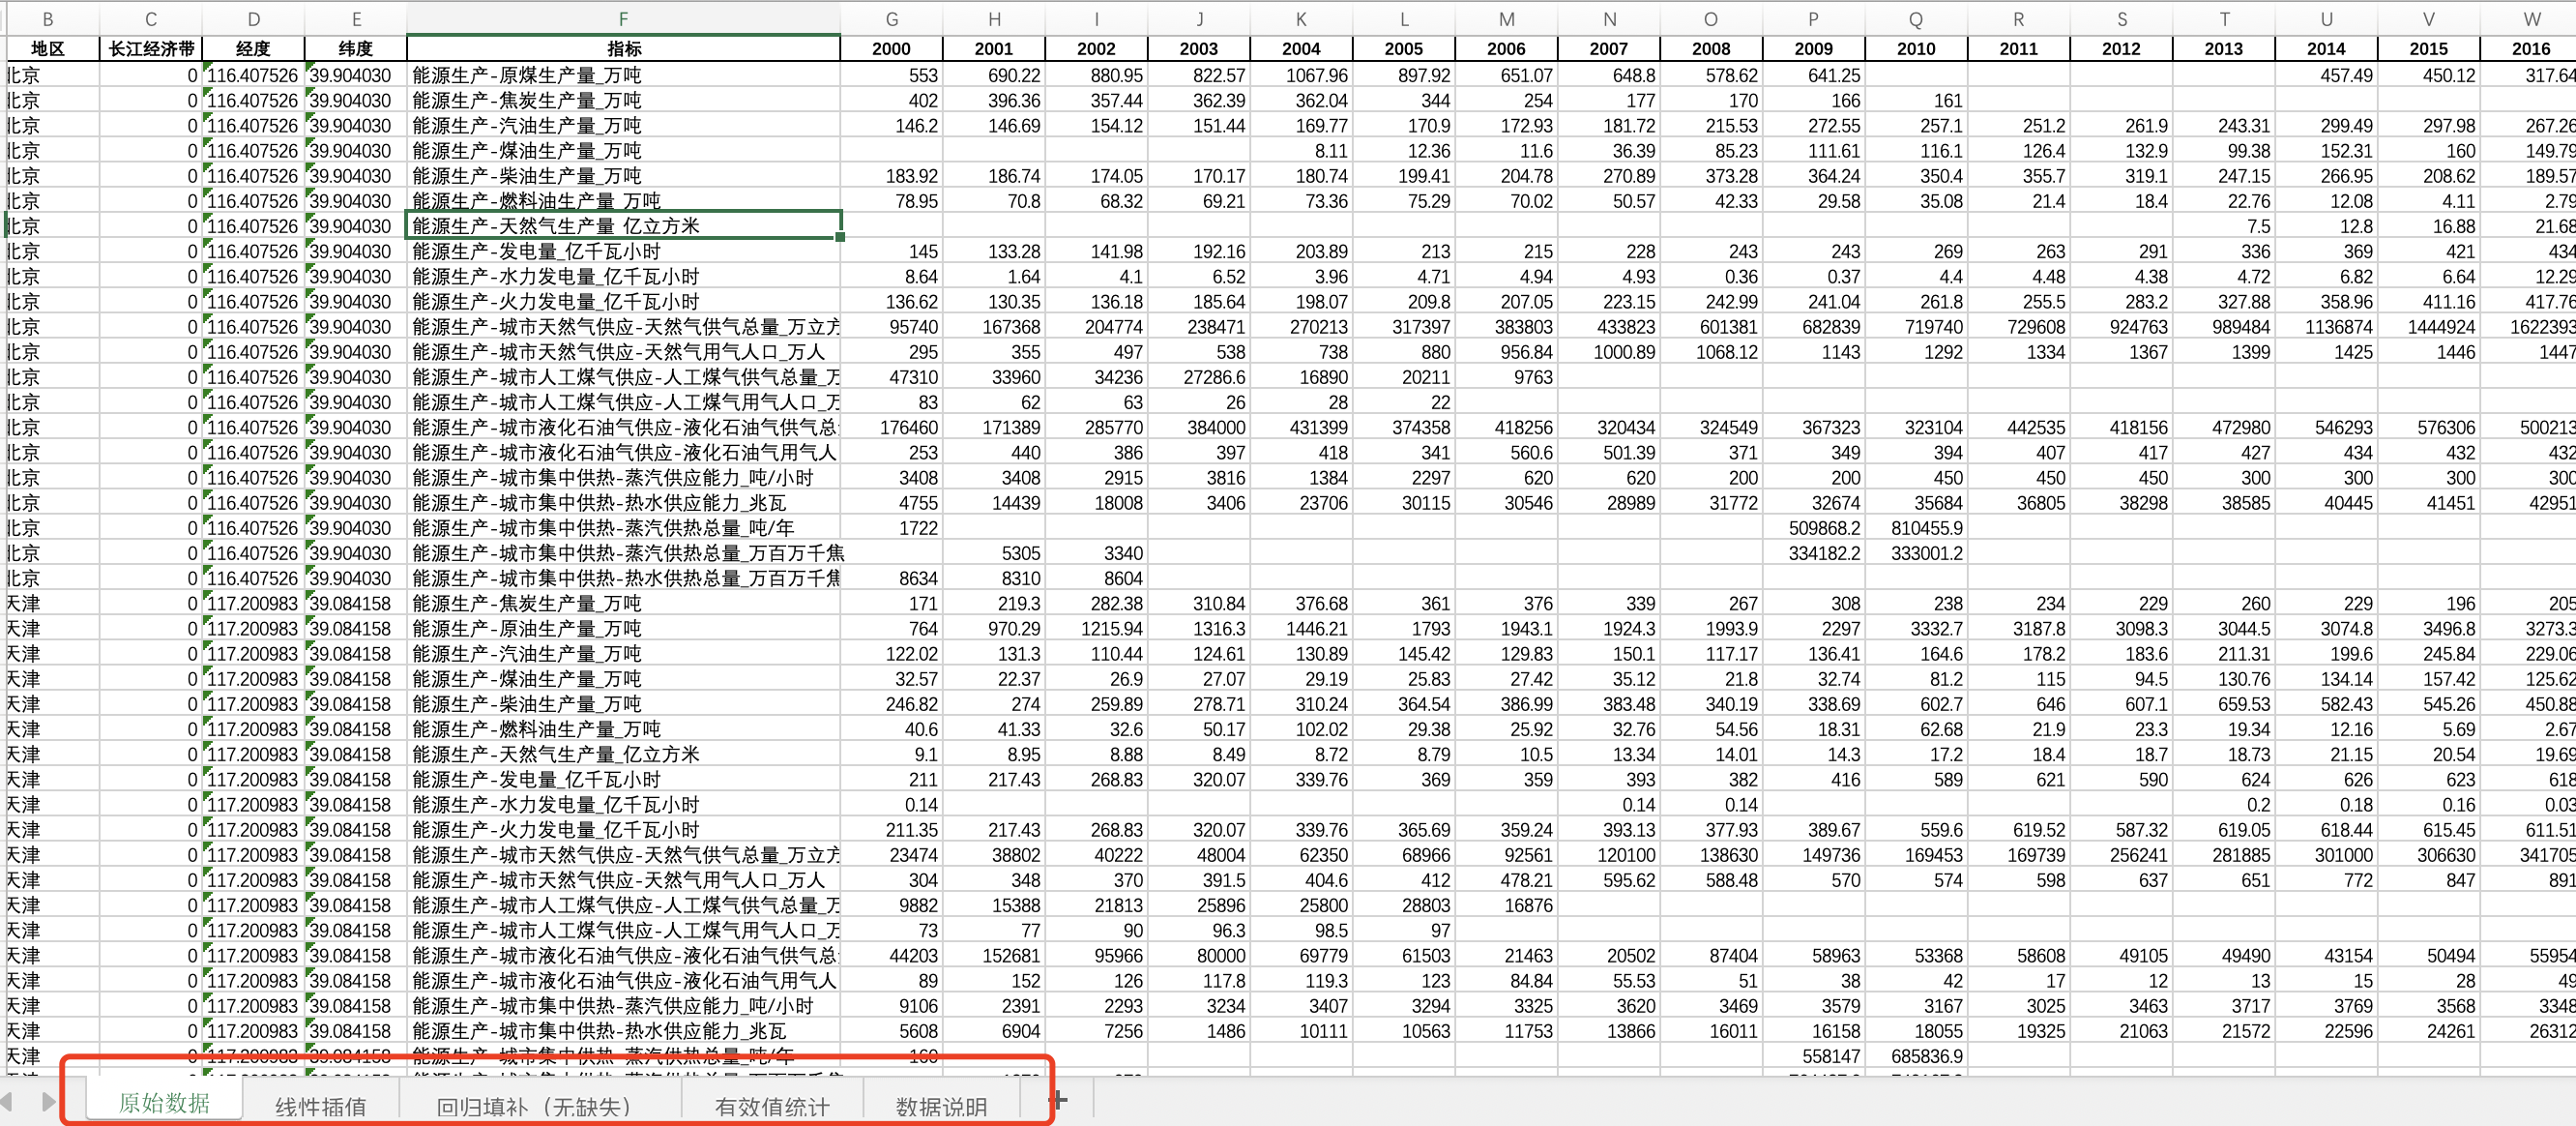
Task: Click the scroll sheet tabs left arrow
Action: pos(7,1102)
